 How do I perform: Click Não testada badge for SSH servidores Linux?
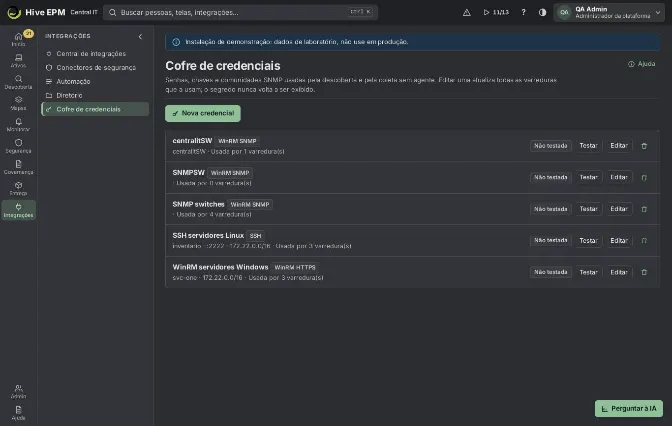coord(551,240)
